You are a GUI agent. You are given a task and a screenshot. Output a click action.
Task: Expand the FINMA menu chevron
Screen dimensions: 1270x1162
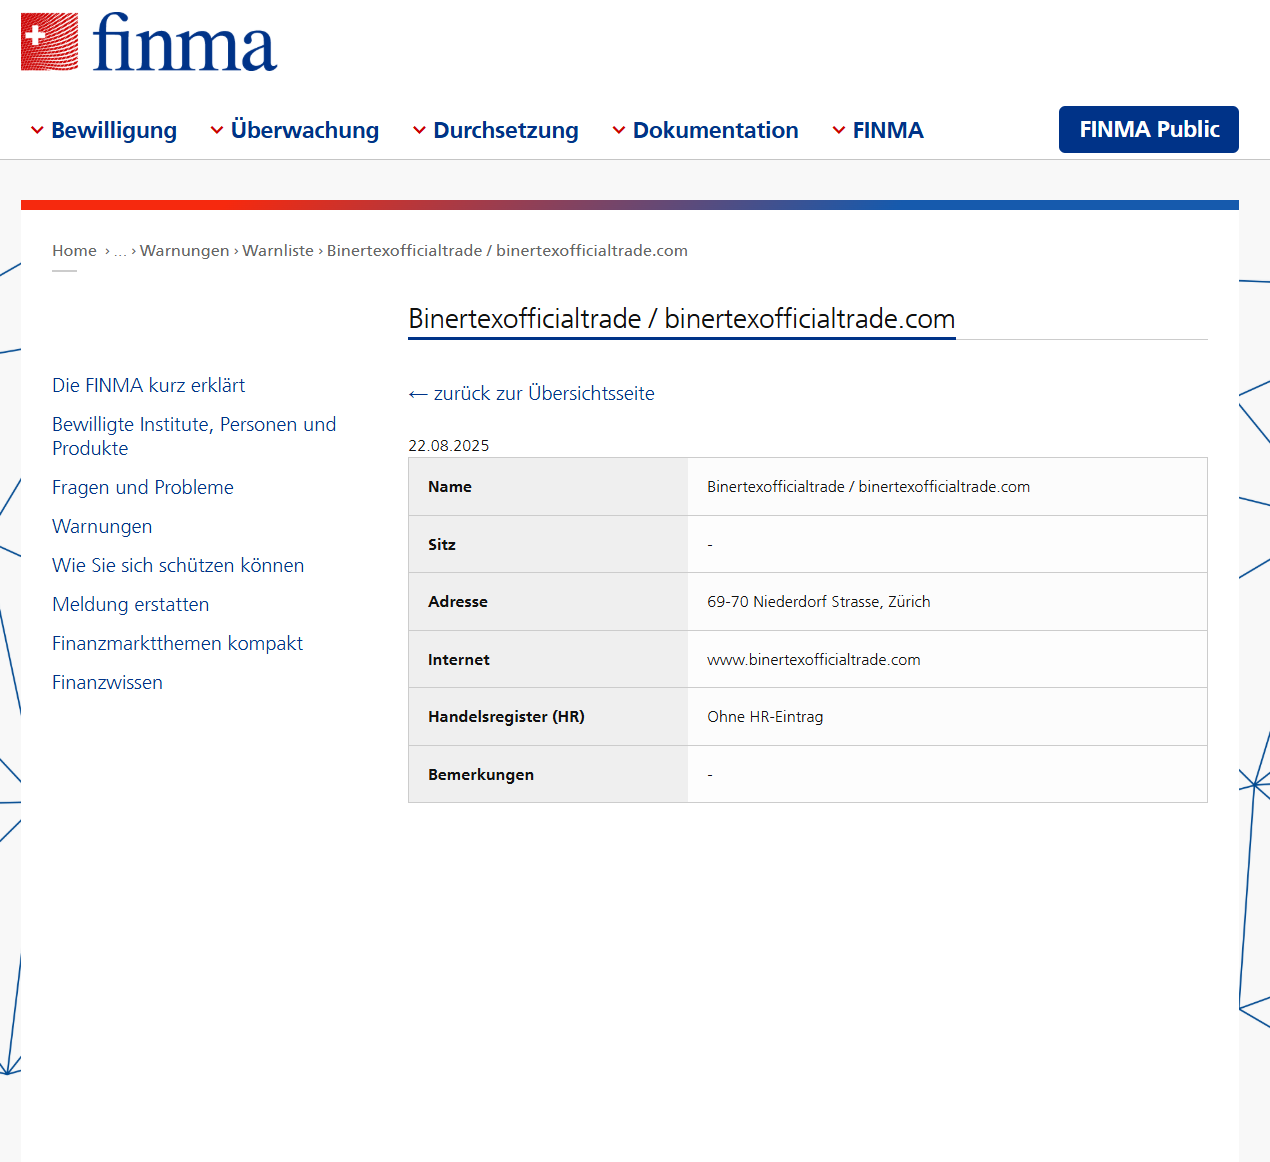839,130
